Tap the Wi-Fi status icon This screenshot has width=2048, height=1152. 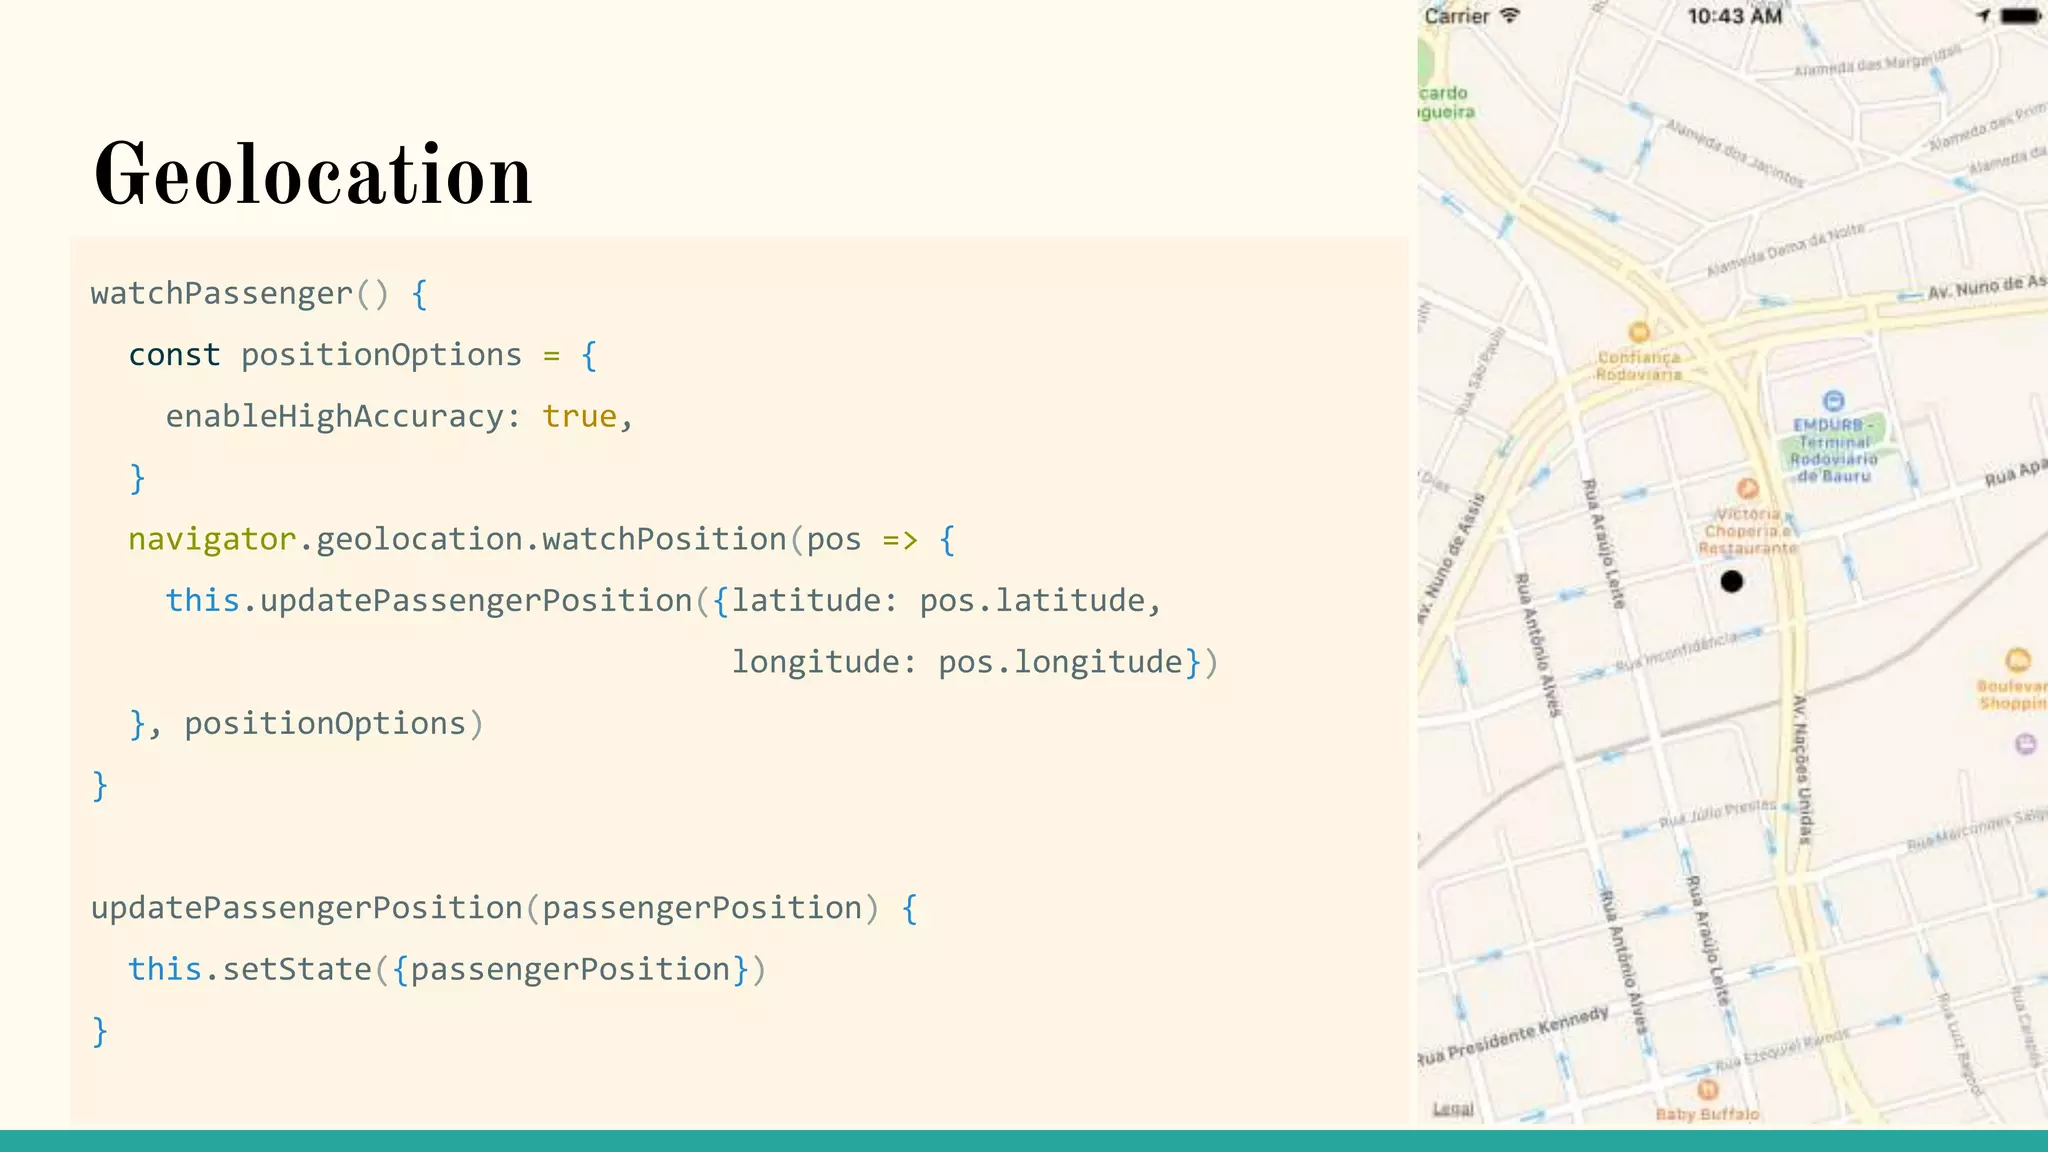point(1510,16)
